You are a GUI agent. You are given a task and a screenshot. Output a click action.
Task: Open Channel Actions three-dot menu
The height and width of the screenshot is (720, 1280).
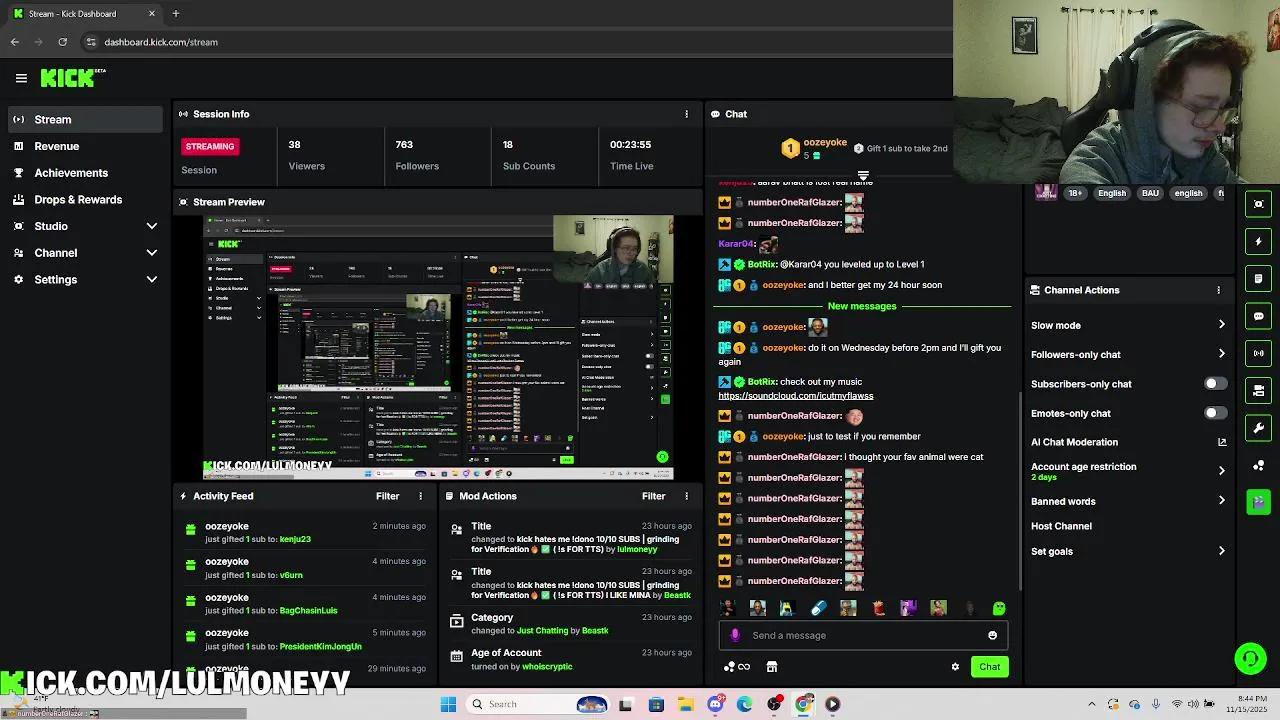[1218, 290]
